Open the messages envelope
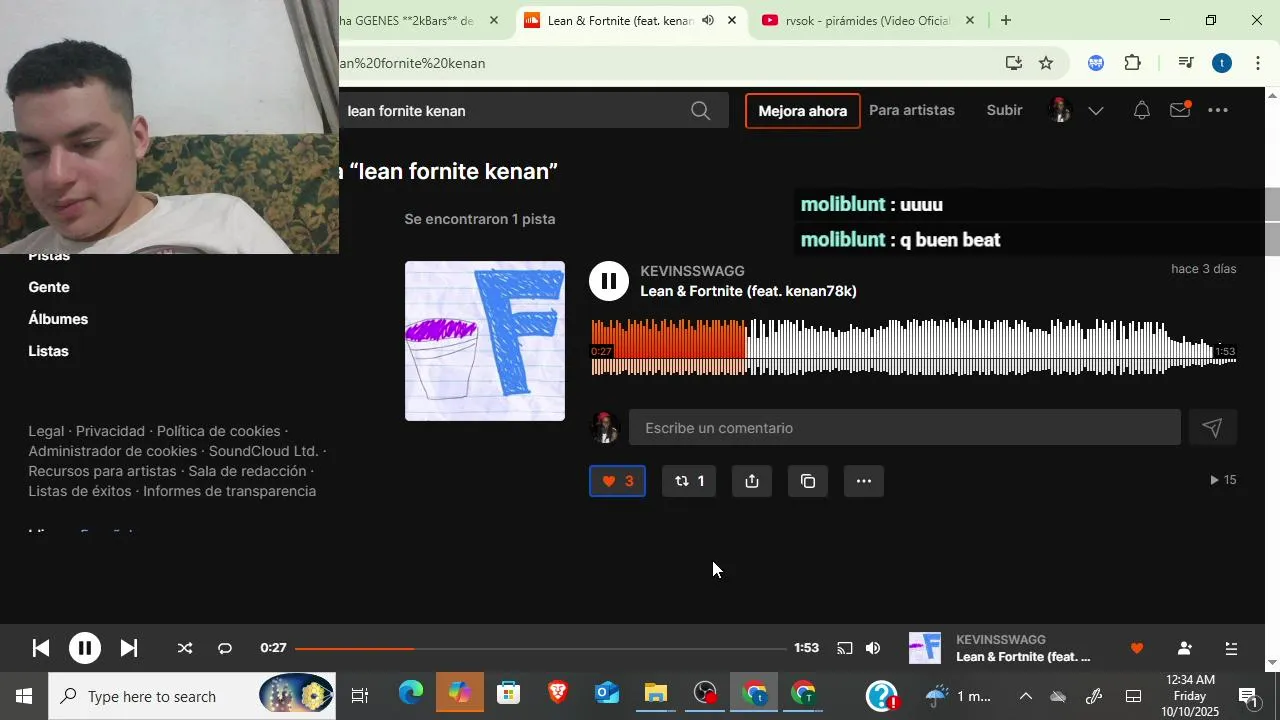The image size is (1280, 720). pyautogui.click(x=1180, y=110)
